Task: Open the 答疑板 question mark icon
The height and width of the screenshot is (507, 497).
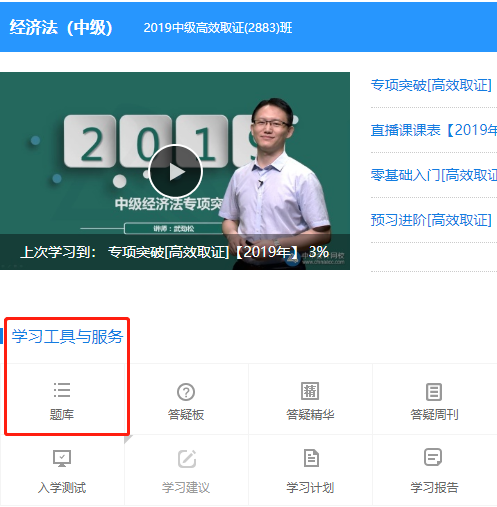Action: pos(186,392)
